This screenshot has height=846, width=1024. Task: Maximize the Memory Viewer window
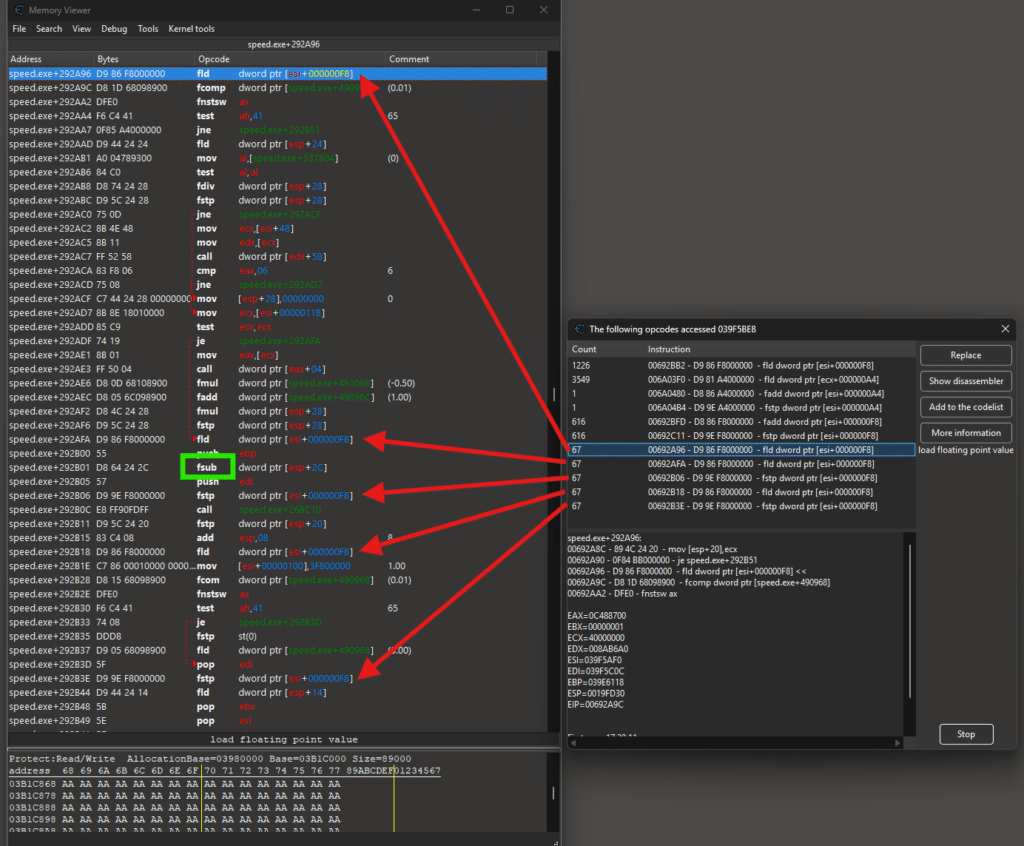[509, 10]
